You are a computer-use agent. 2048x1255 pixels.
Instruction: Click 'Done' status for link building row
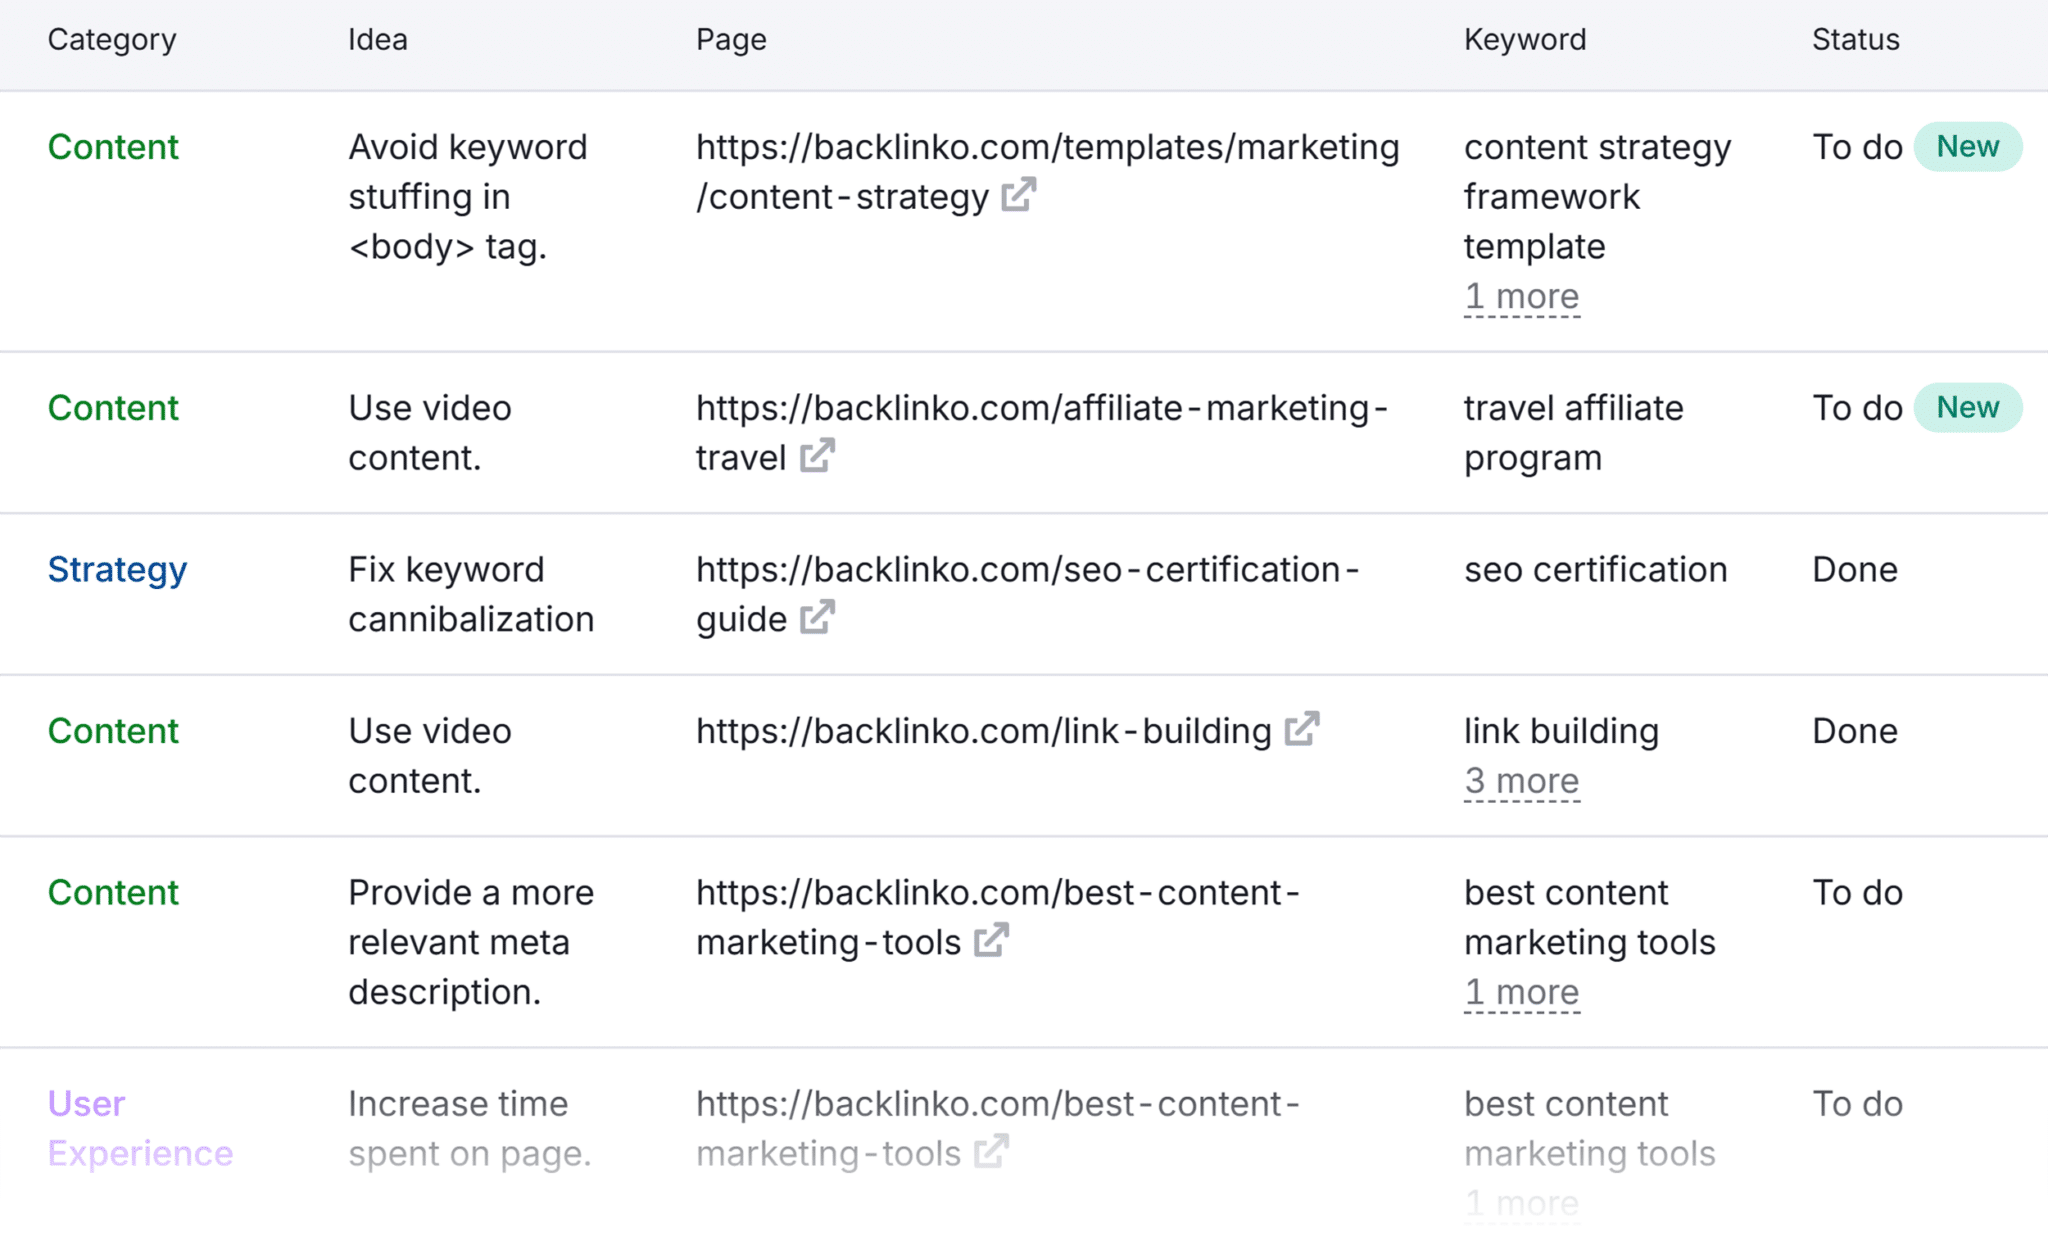(1855, 731)
